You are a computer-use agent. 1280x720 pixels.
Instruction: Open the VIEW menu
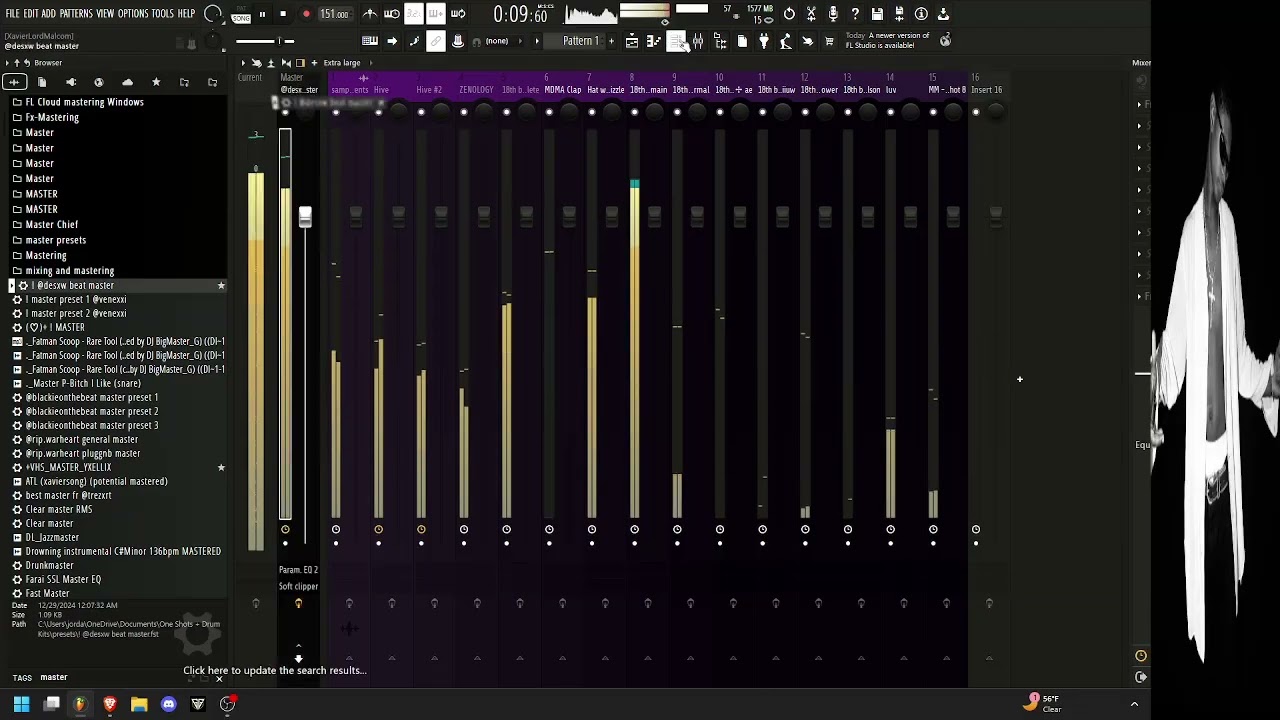coord(105,14)
